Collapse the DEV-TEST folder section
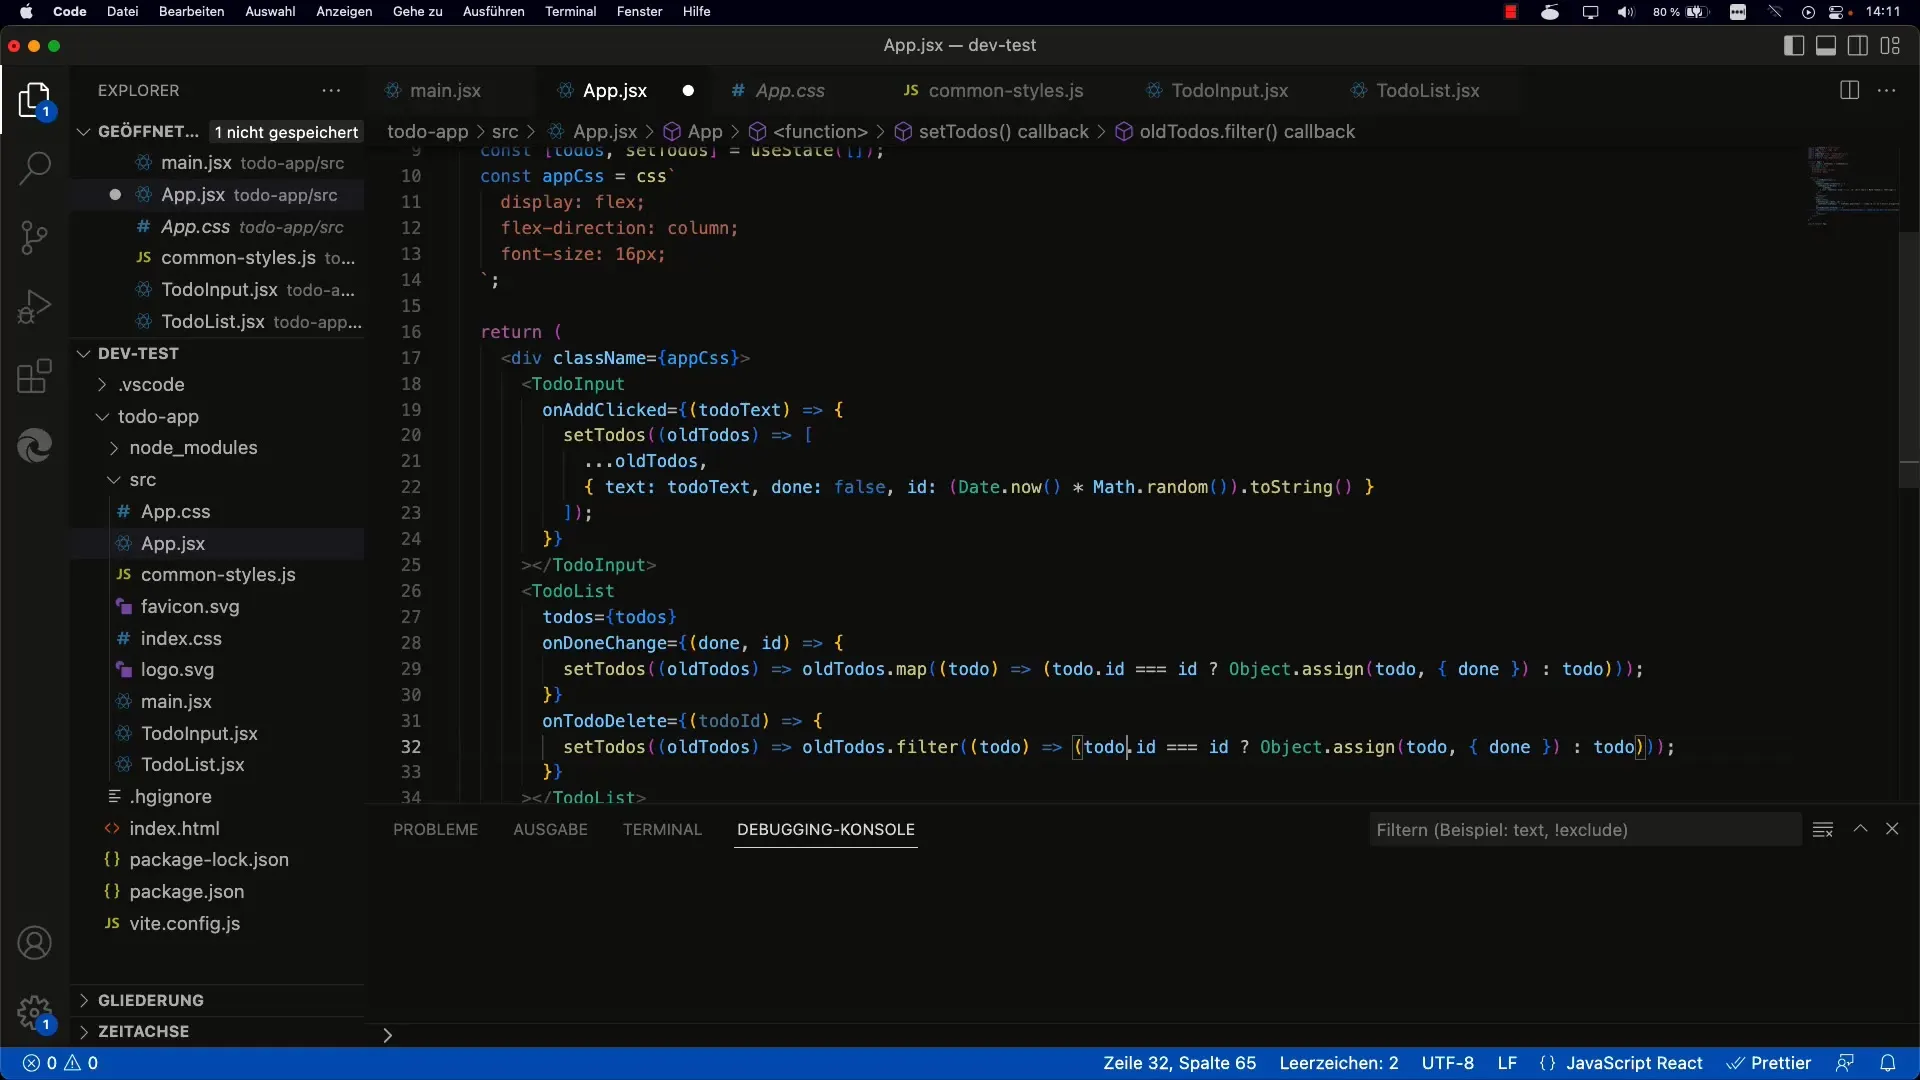 (x=85, y=353)
